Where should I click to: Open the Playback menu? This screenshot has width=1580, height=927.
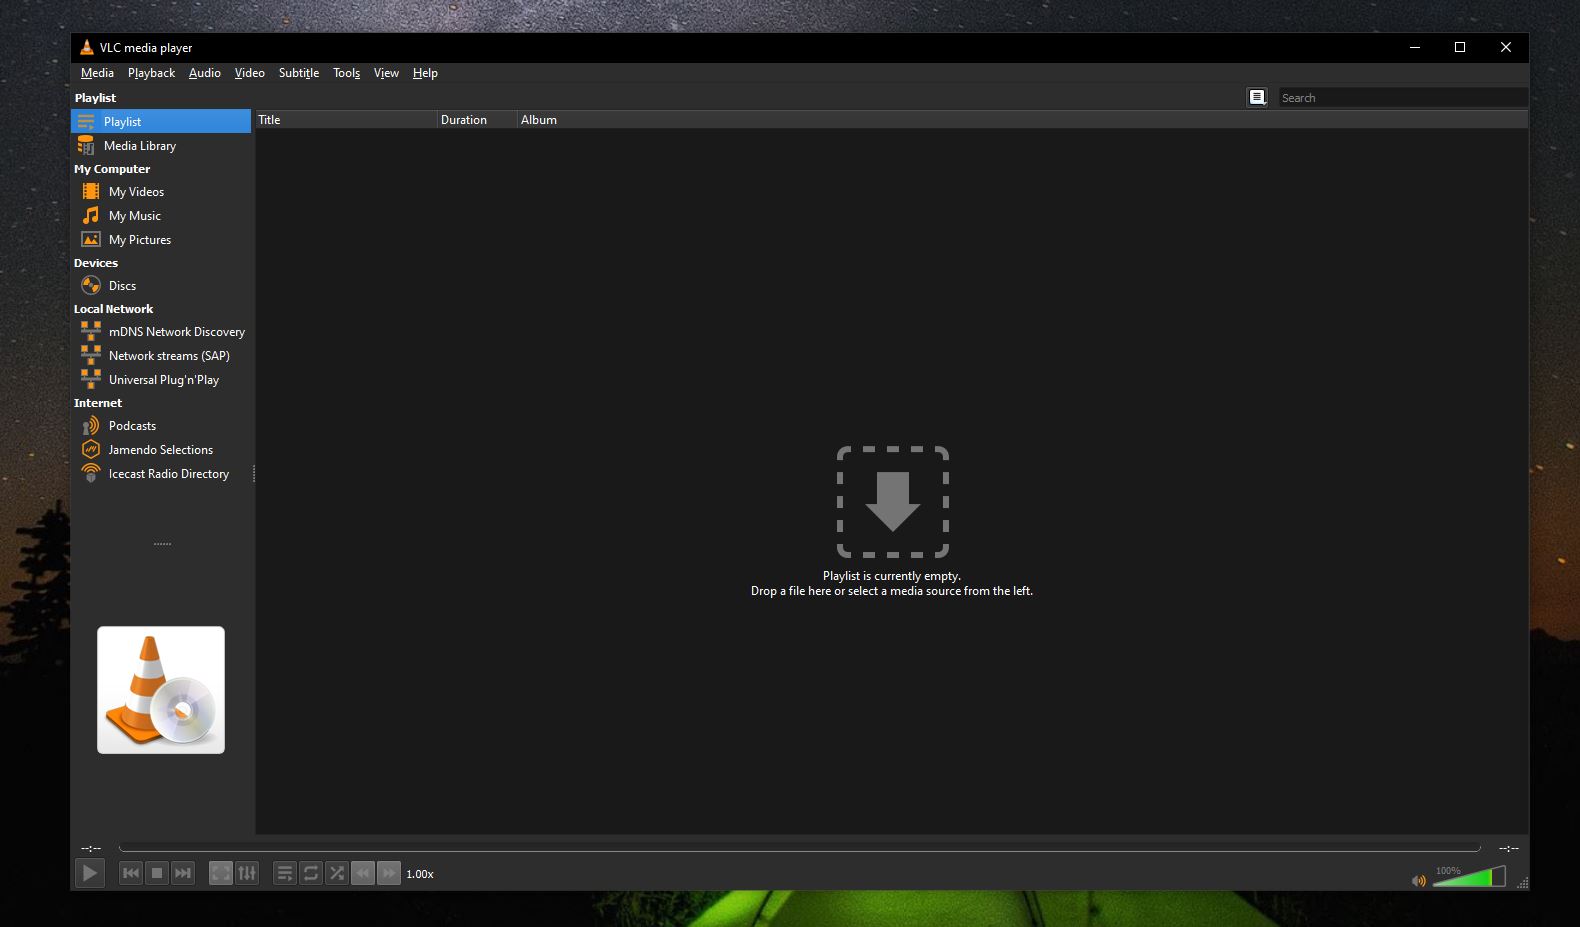tap(151, 73)
